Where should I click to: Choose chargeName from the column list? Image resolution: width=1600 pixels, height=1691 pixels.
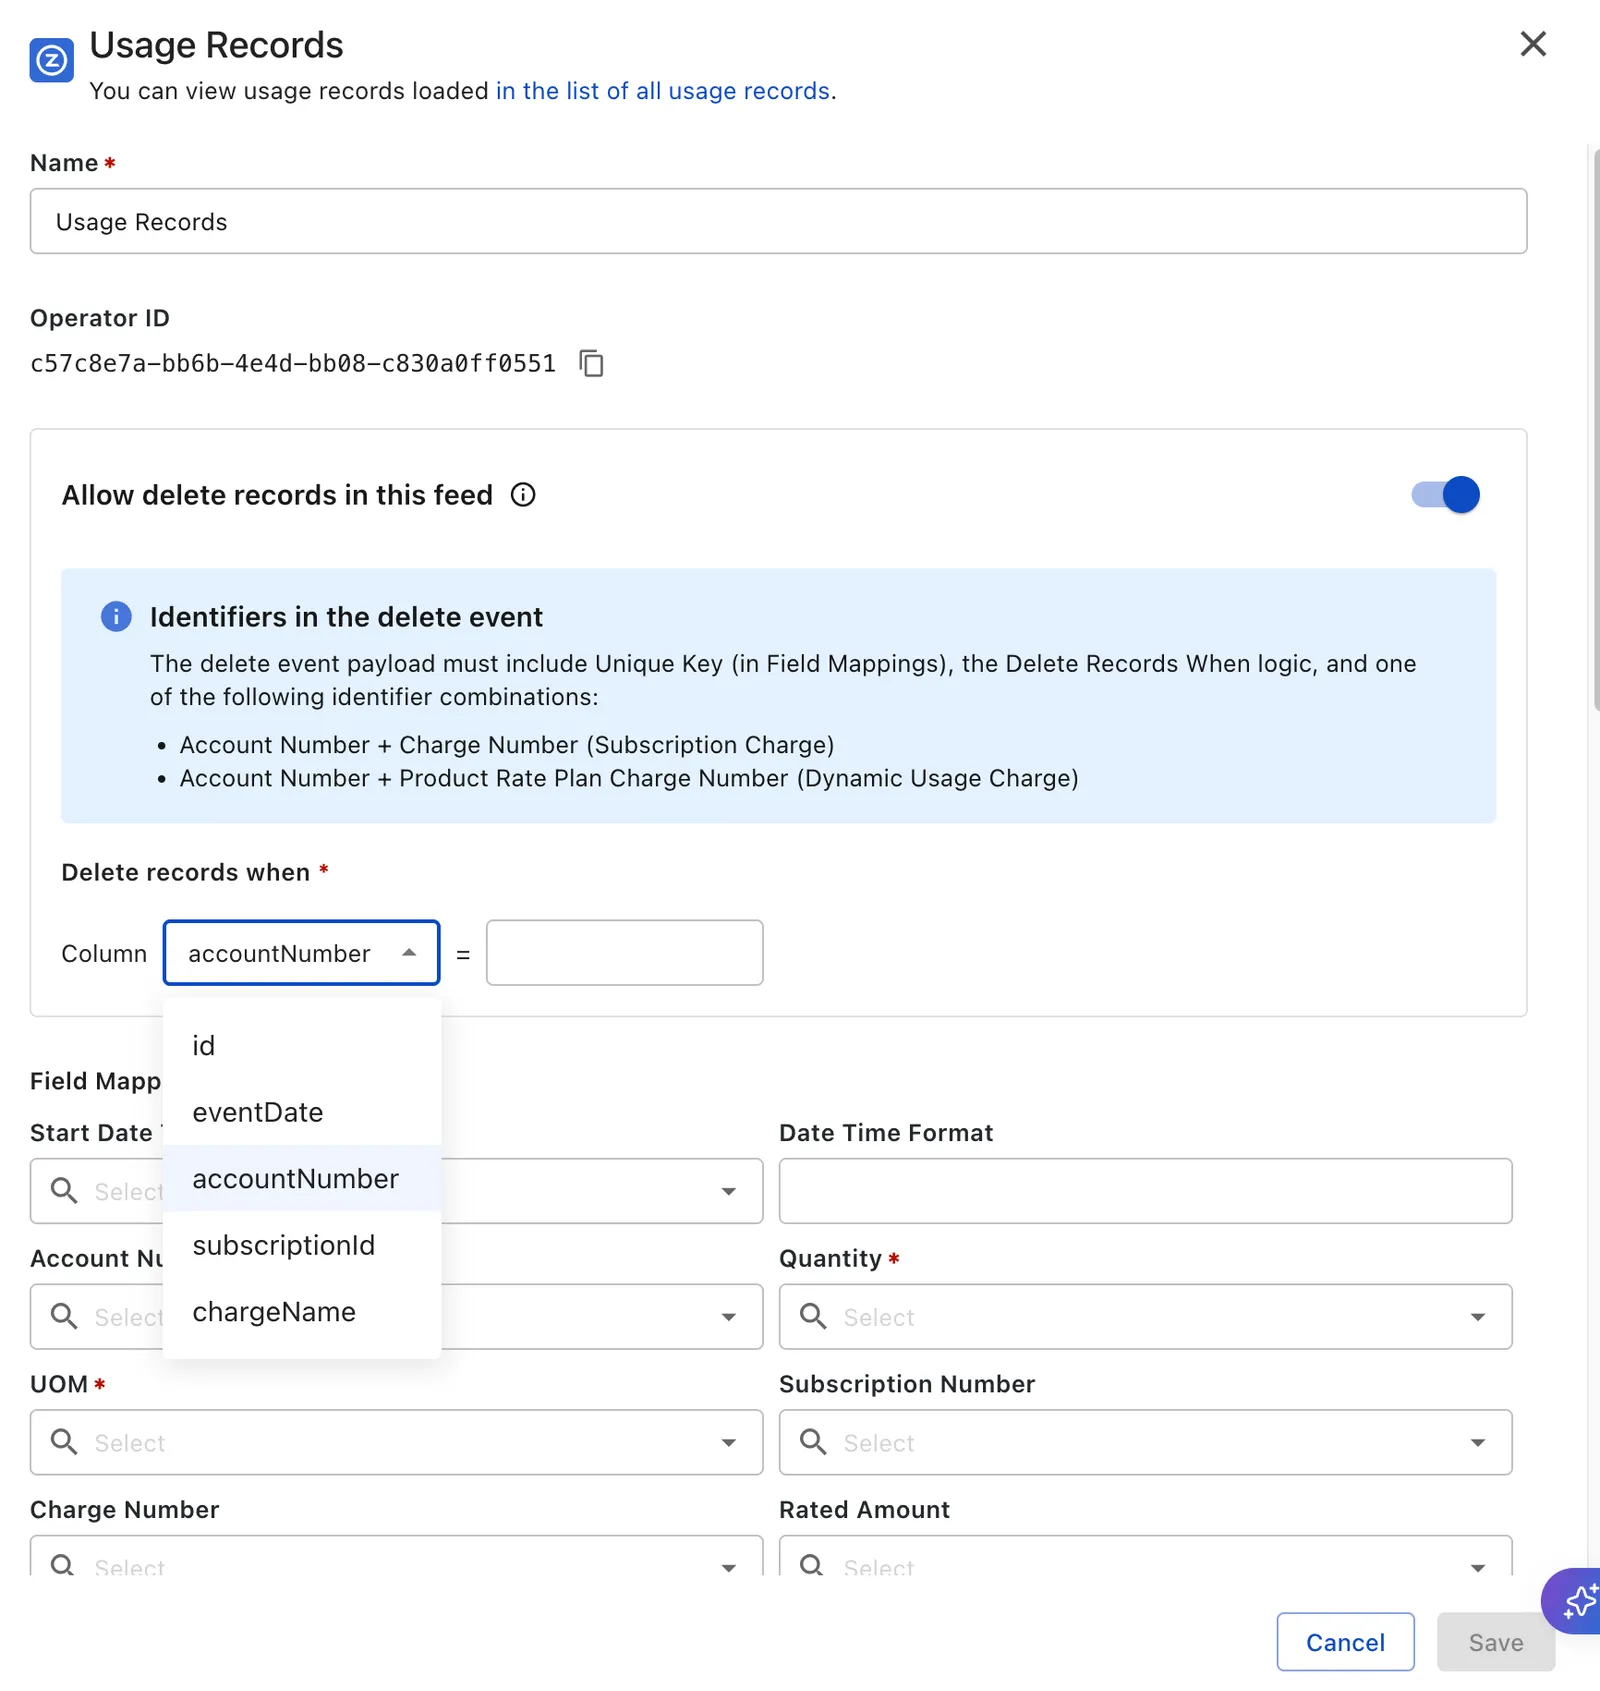click(302, 1312)
